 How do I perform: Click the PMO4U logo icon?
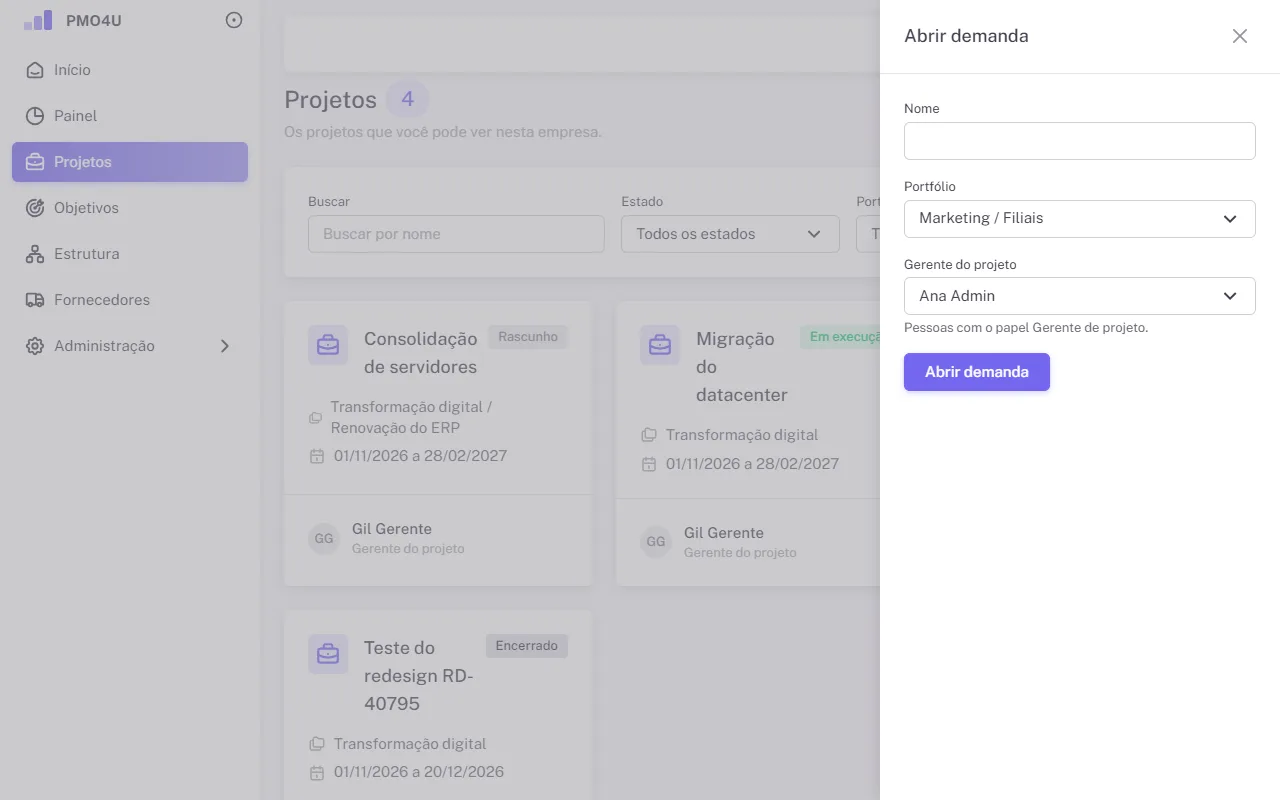pyautogui.click(x=38, y=20)
